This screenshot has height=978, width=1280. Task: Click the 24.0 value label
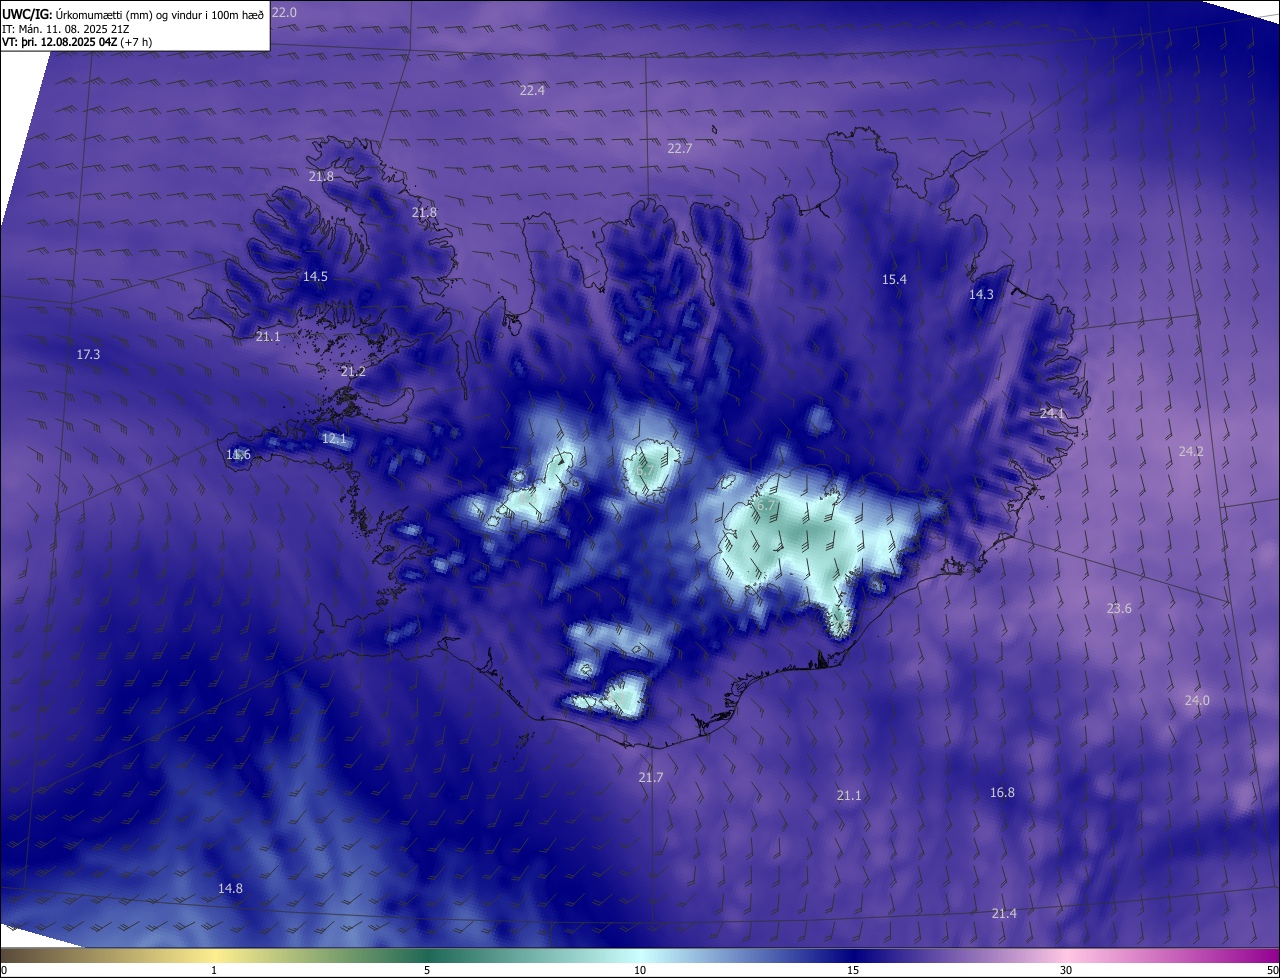tap(1197, 700)
